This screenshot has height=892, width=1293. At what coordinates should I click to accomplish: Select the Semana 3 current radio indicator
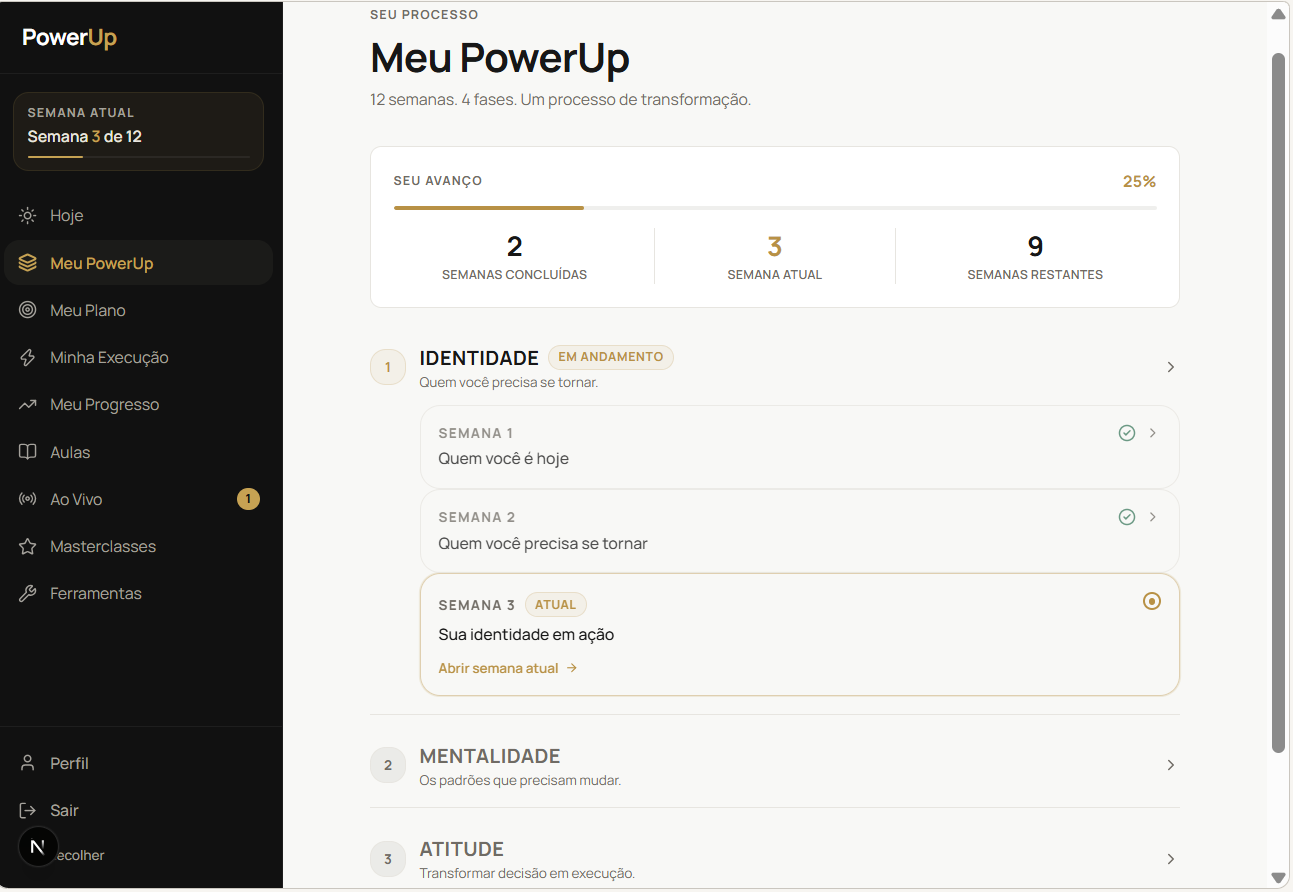coord(1152,601)
